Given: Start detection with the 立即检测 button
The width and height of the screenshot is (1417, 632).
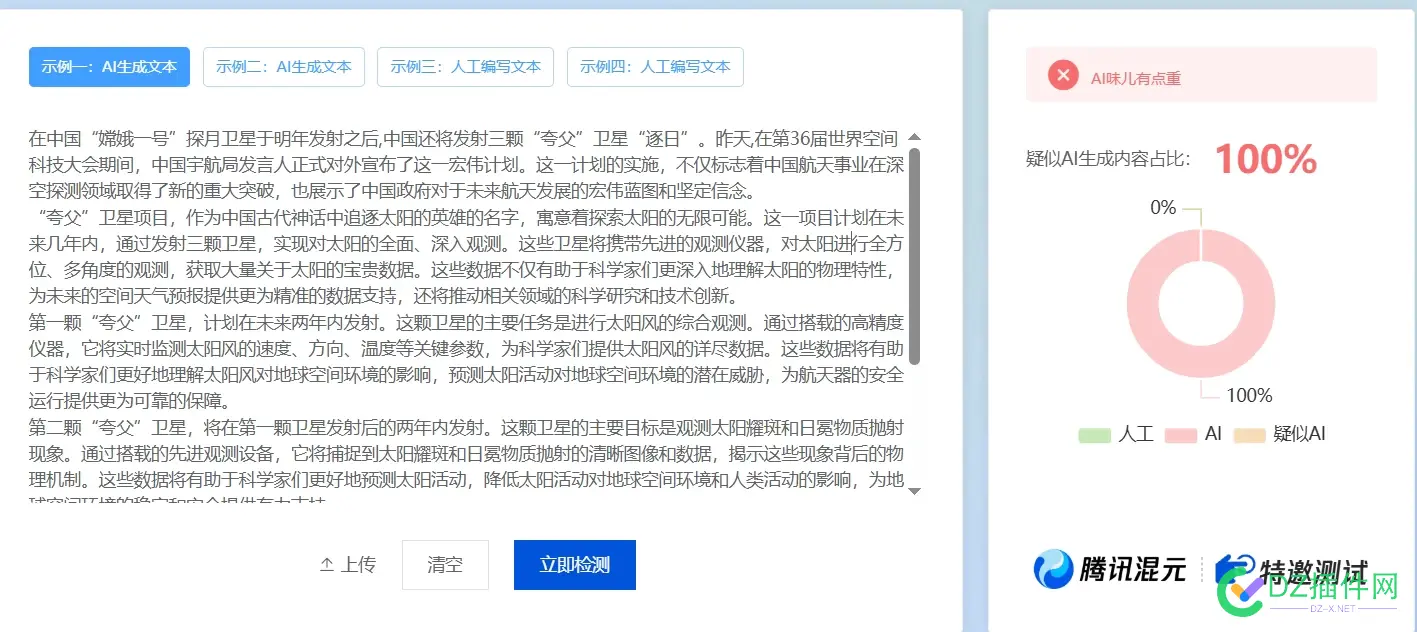Looking at the screenshot, I should click(x=574, y=565).
